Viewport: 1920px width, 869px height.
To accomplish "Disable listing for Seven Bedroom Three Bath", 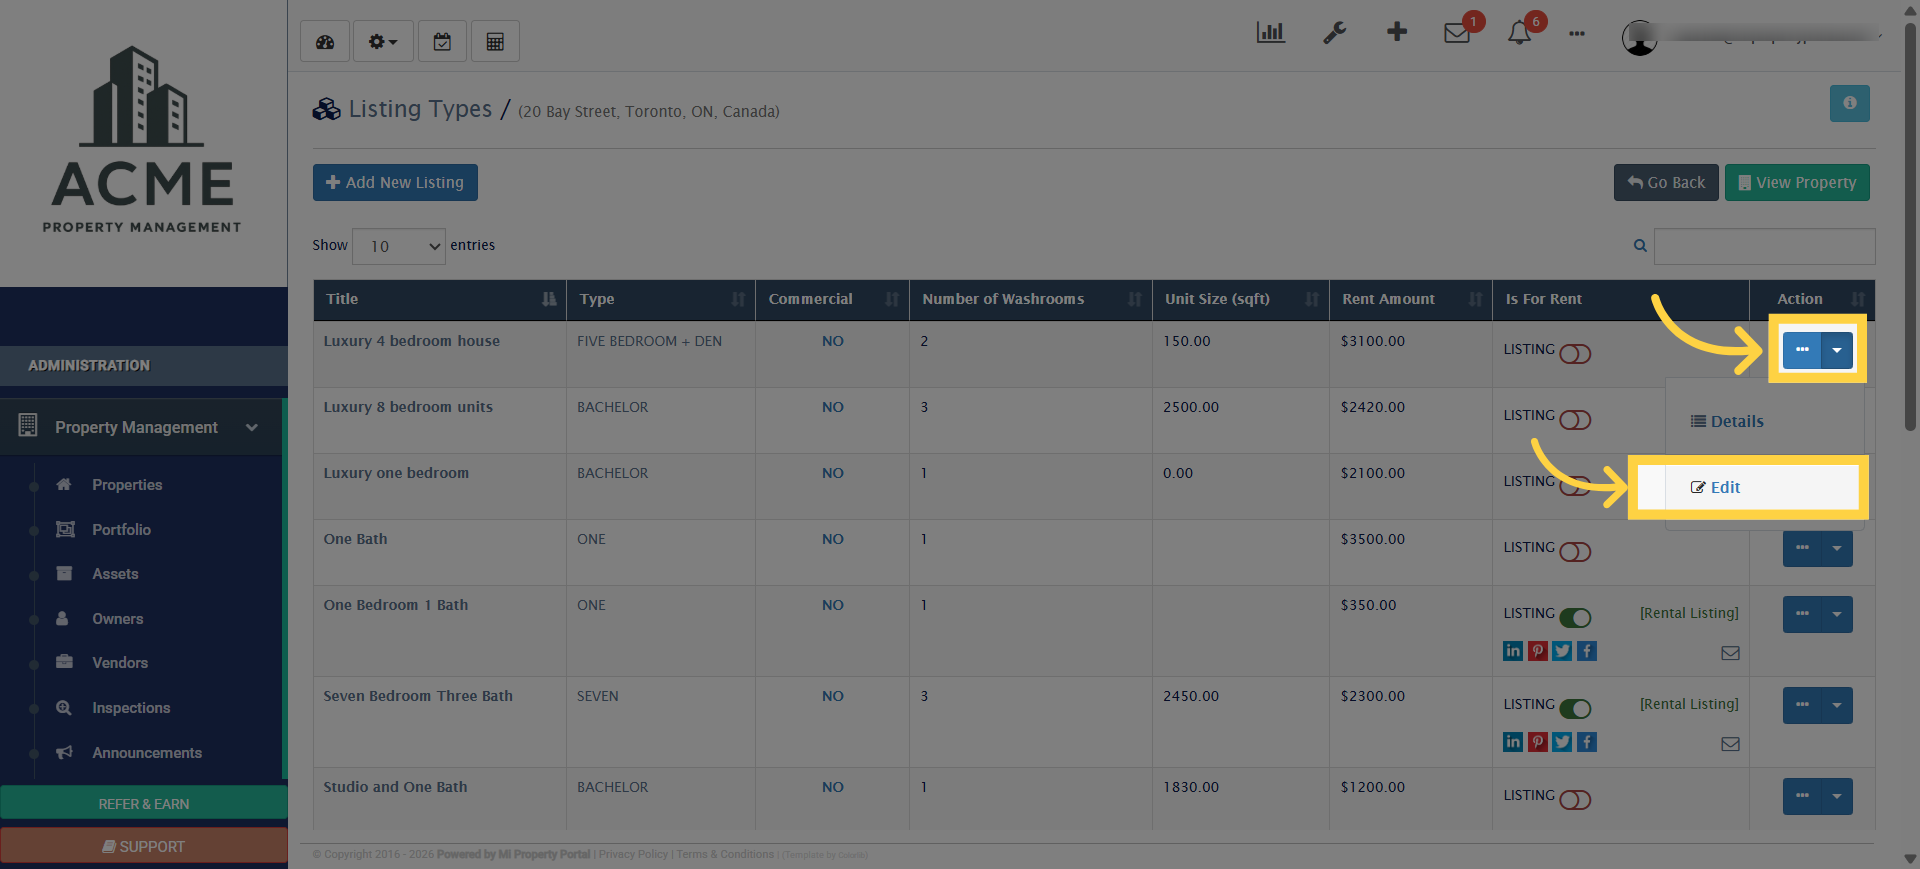I will (1575, 709).
